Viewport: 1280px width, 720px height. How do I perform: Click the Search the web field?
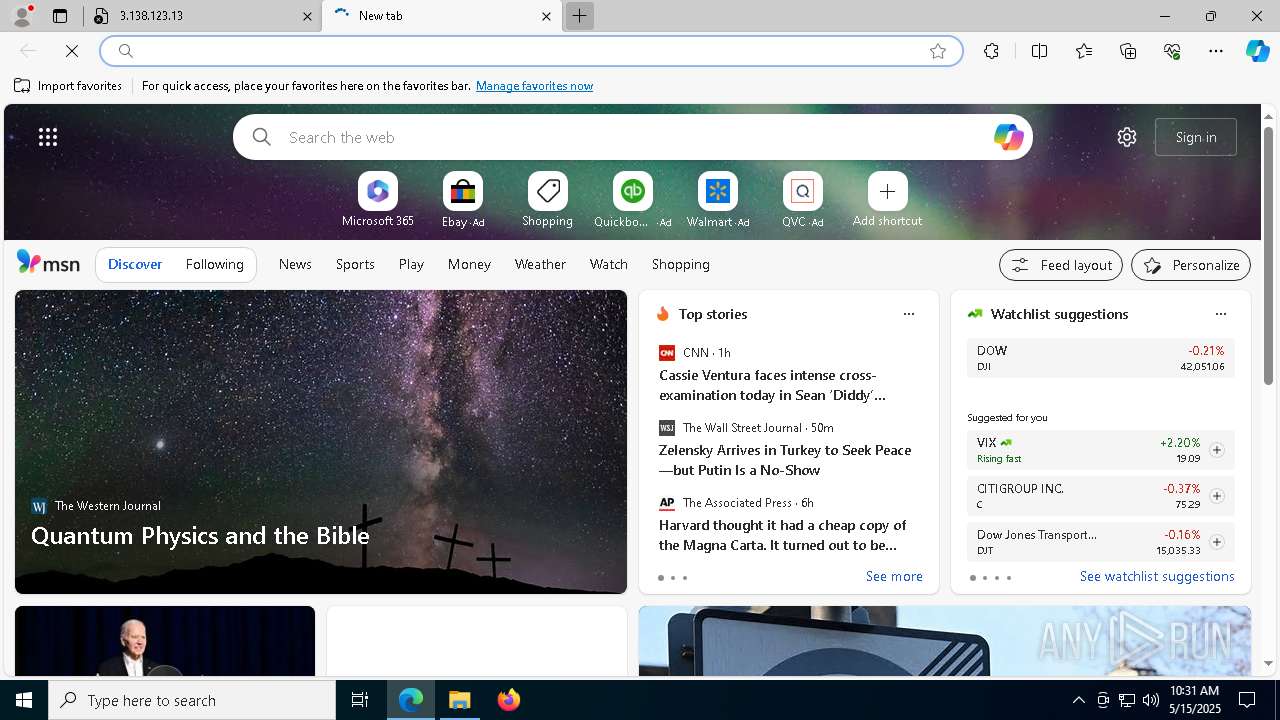point(632,137)
